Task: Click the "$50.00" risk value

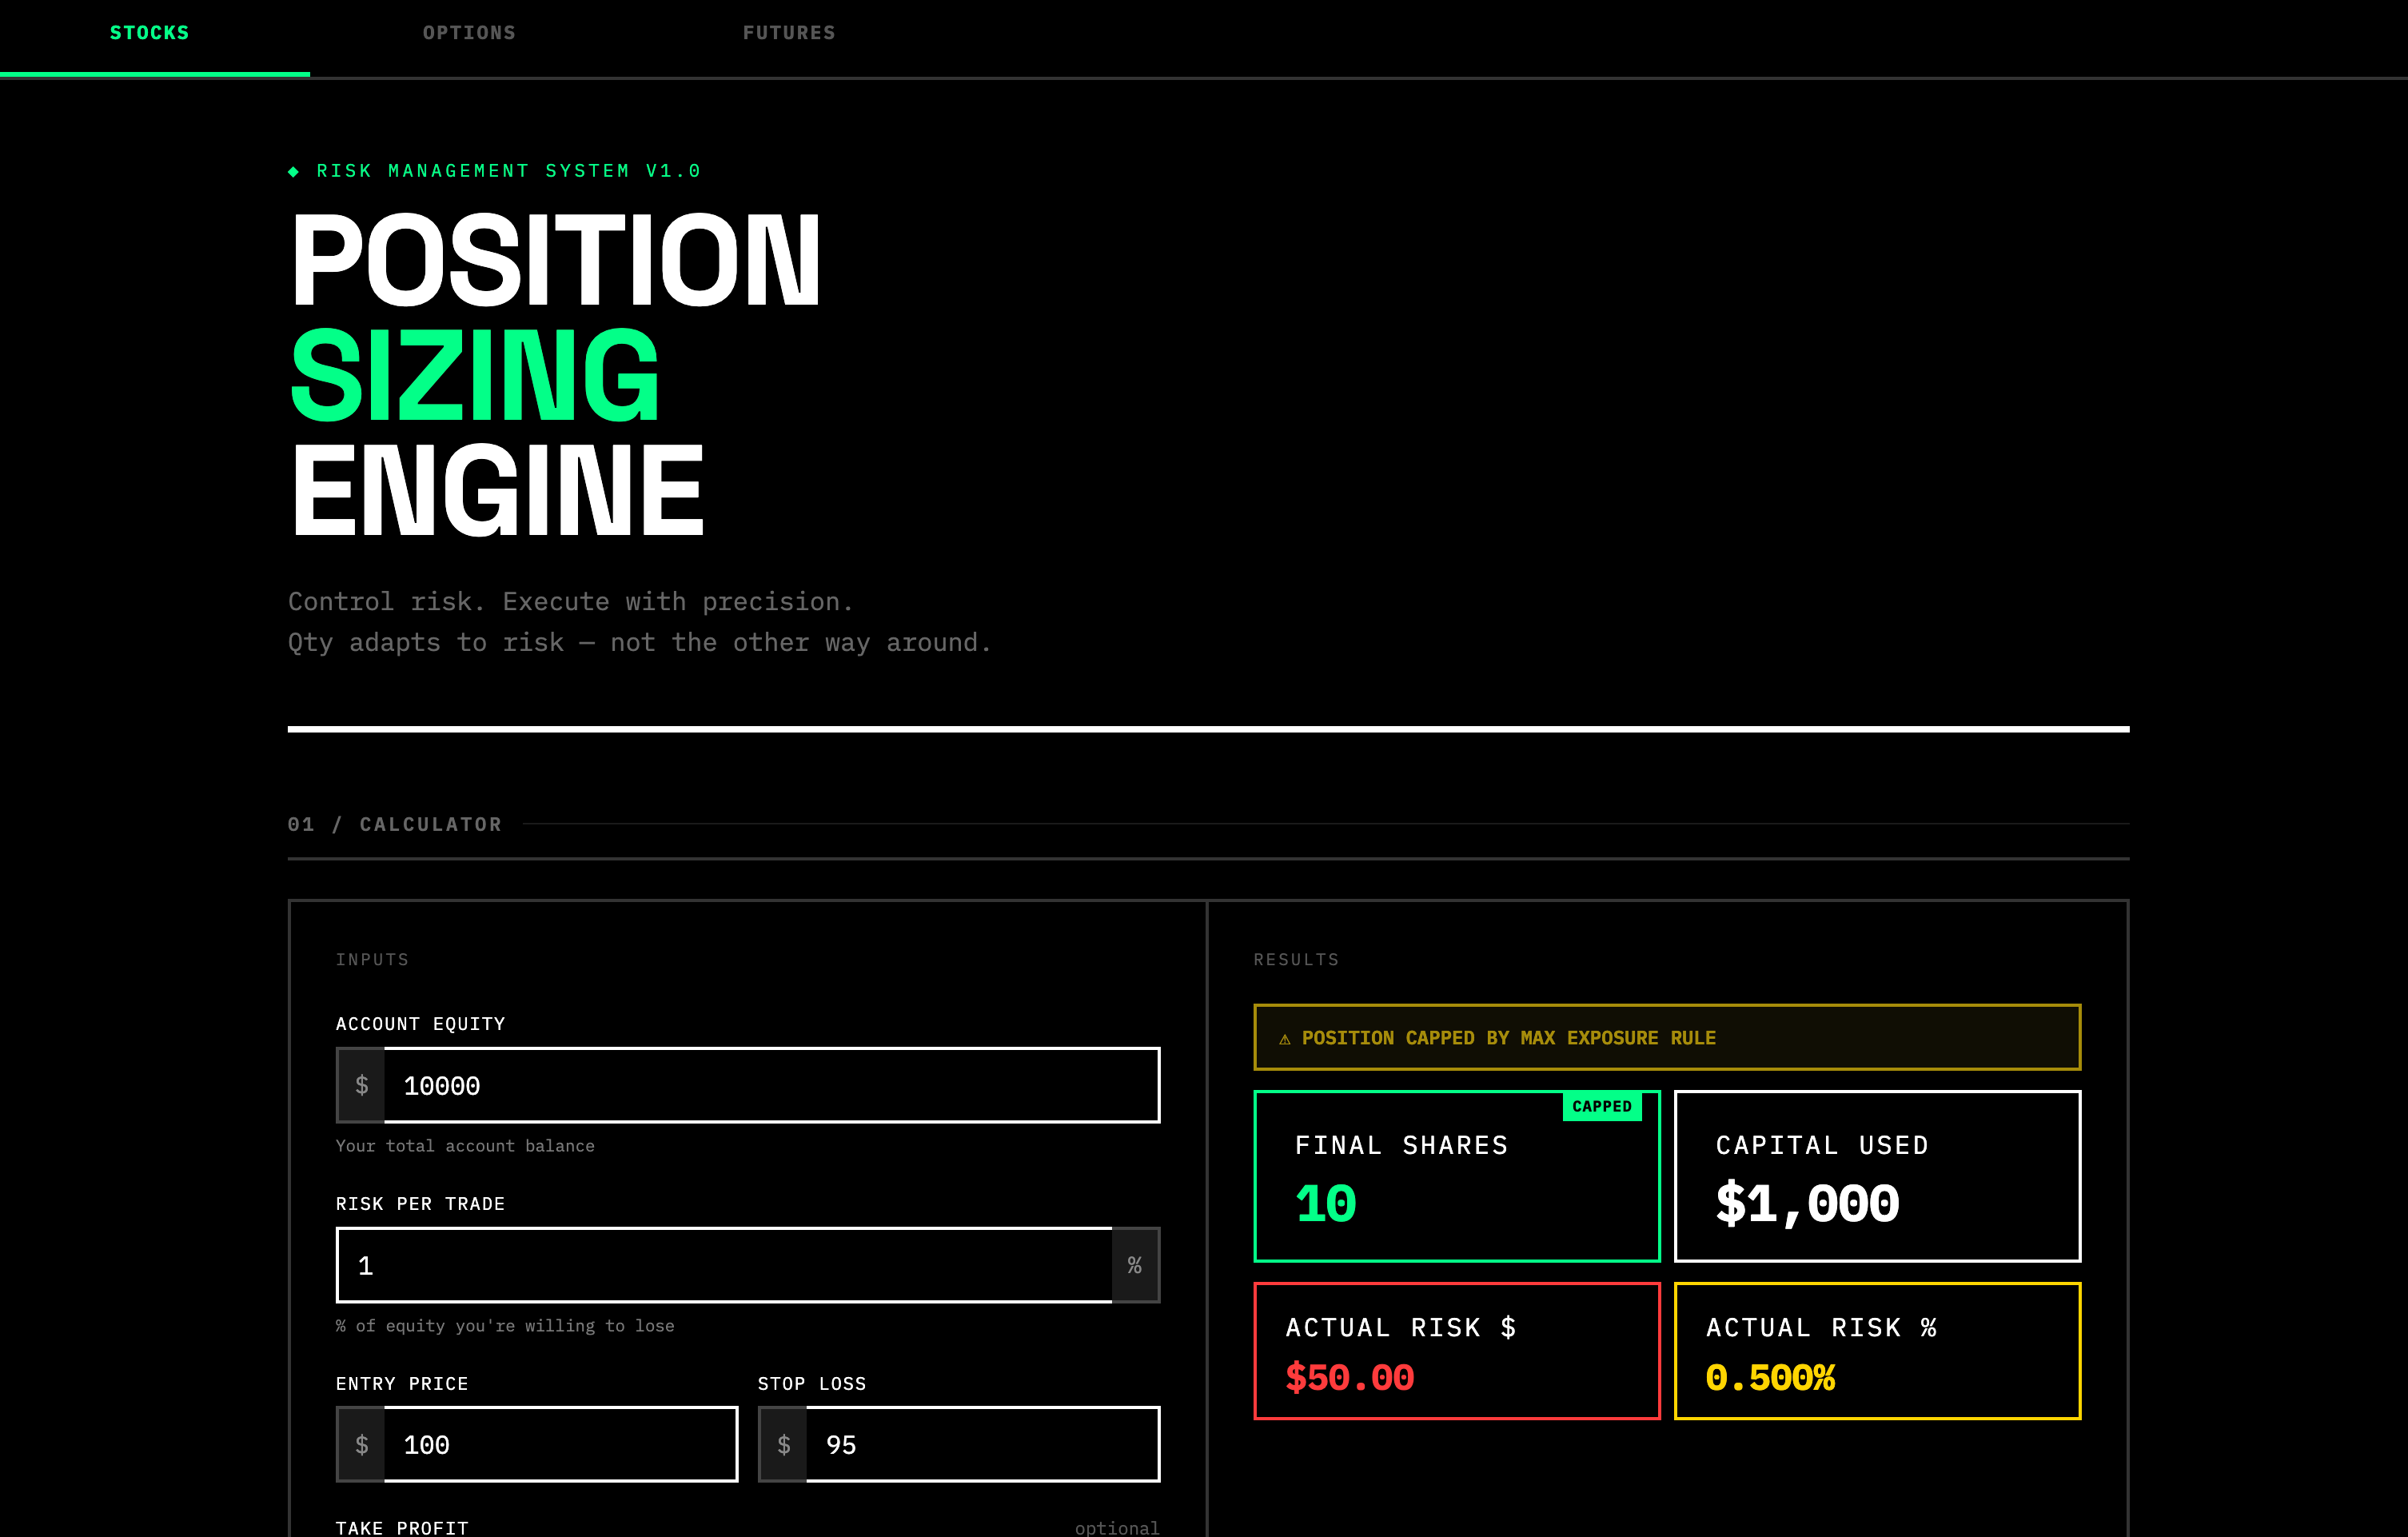Action: point(1350,1378)
